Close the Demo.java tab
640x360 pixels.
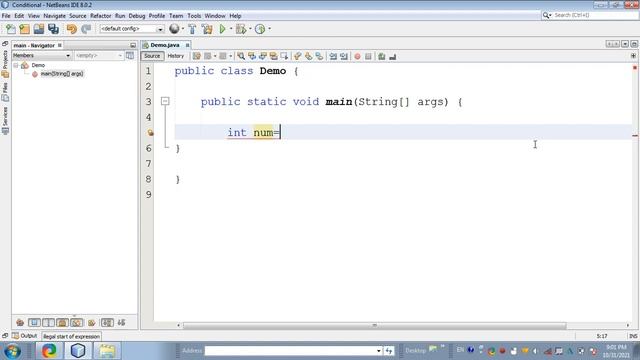187,45
